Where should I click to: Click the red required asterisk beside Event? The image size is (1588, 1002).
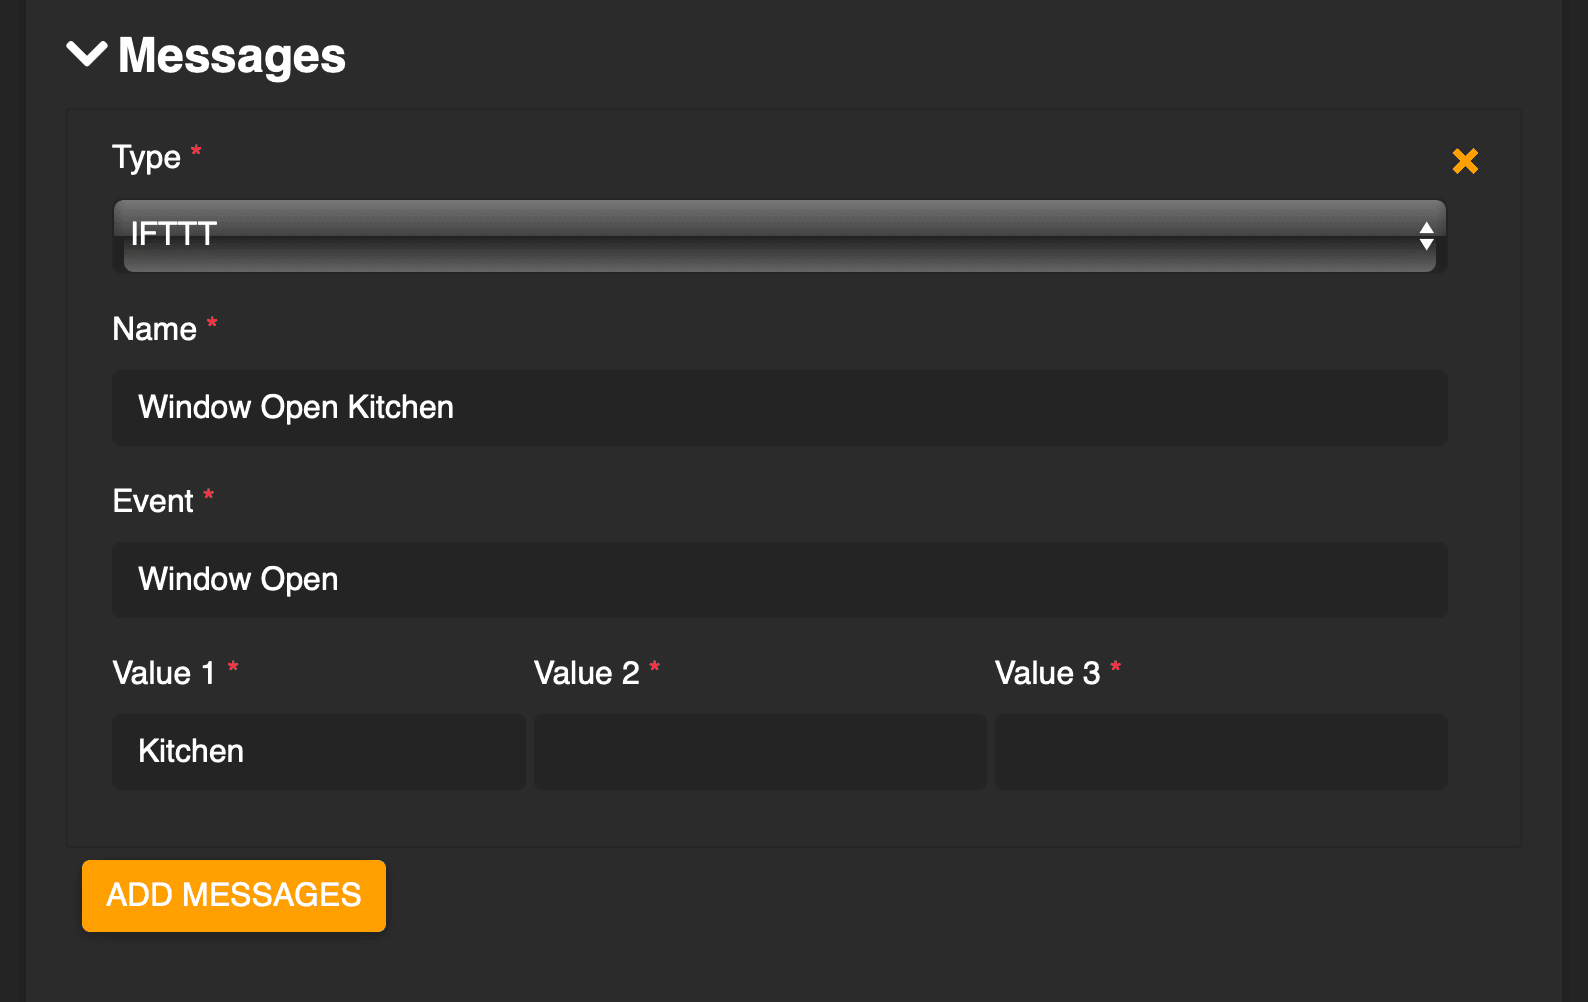point(209,495)
